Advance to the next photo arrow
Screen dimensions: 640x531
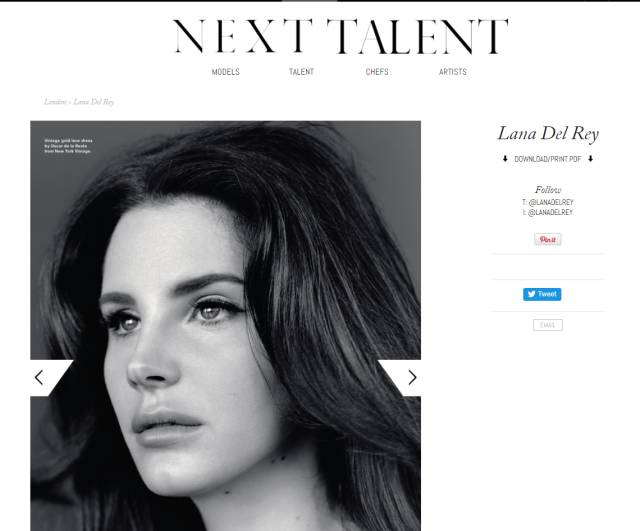click(412, 378)
